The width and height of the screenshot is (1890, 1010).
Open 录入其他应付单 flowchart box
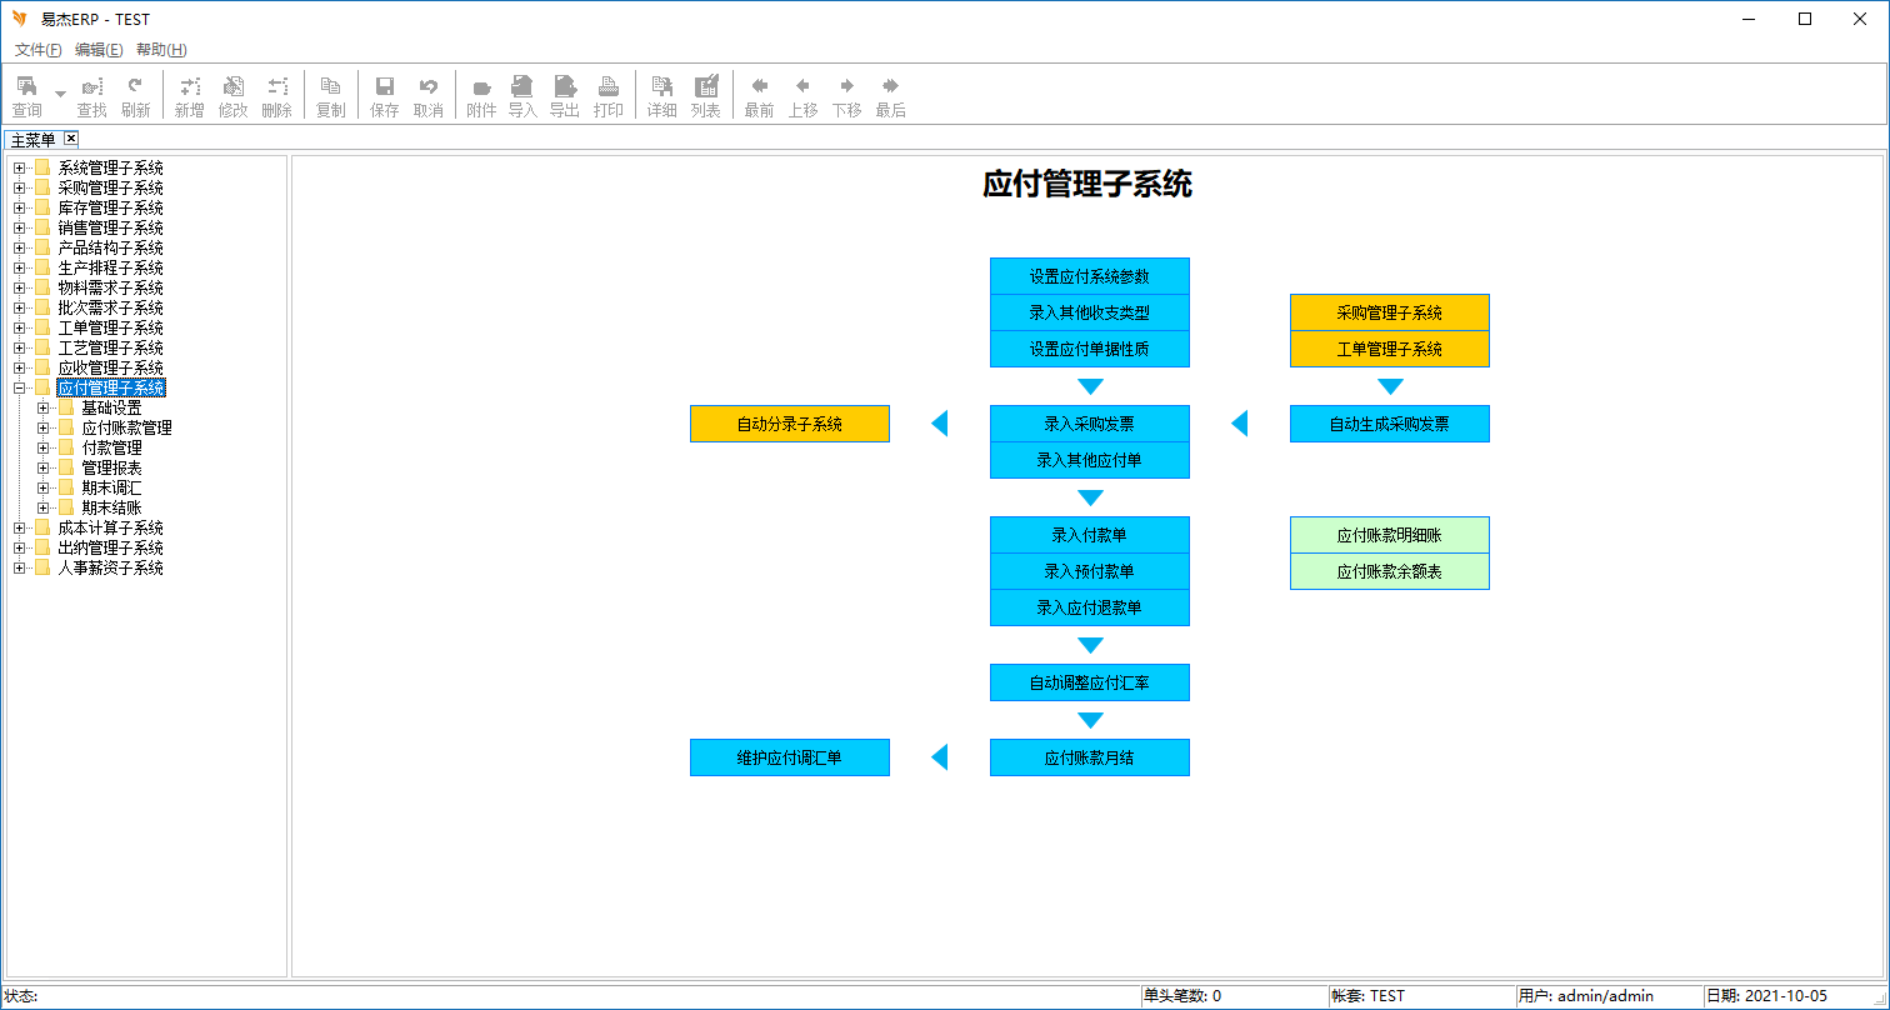point(1090,460)
